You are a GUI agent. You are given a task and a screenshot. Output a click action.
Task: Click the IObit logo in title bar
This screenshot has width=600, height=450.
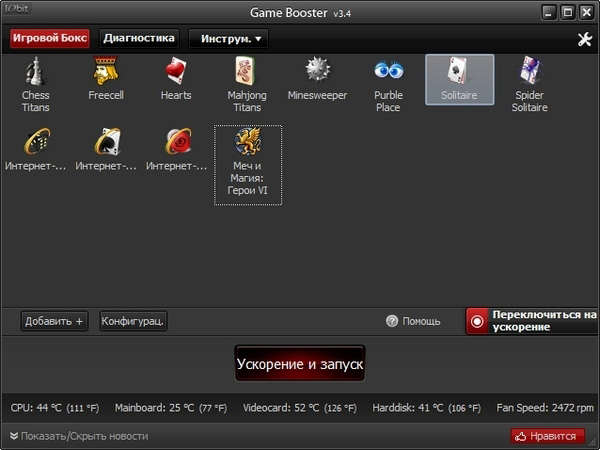[16, 9]
